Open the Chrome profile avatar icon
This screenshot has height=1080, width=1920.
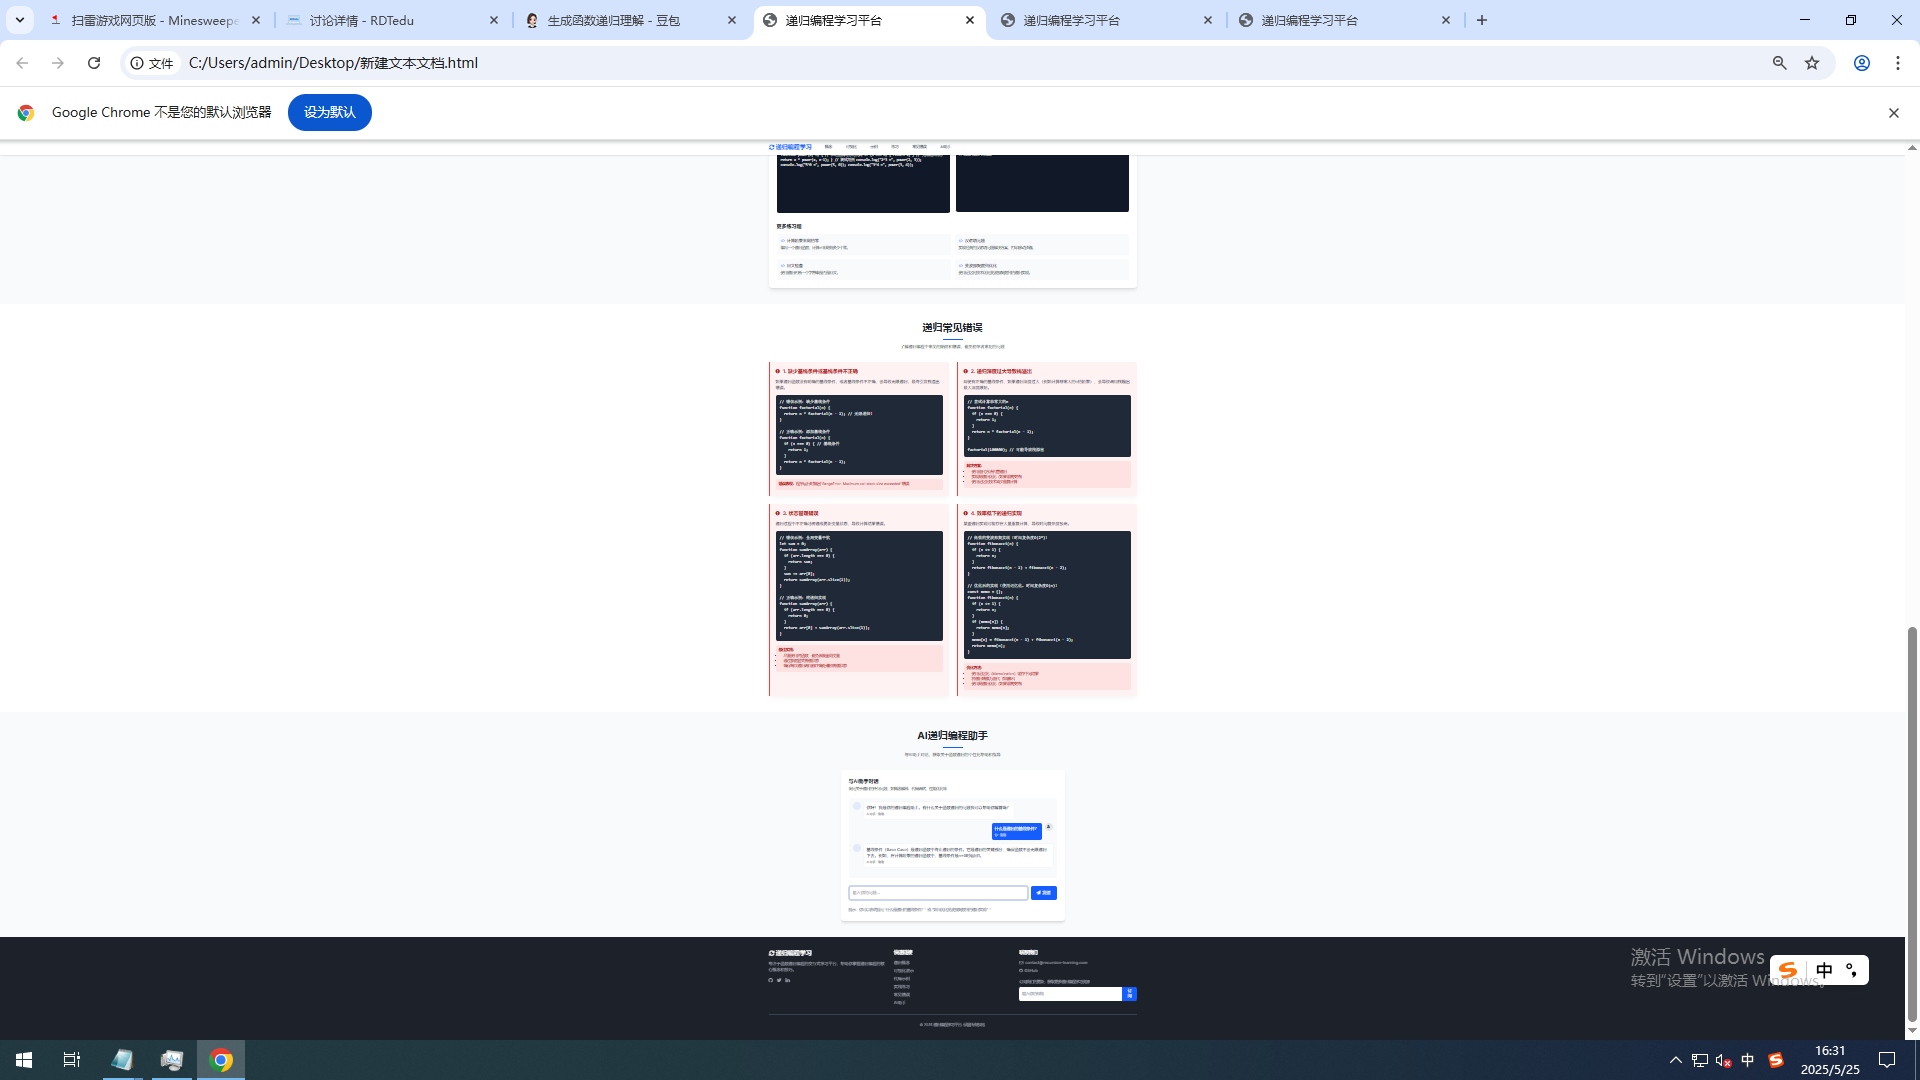point(1861,63)
